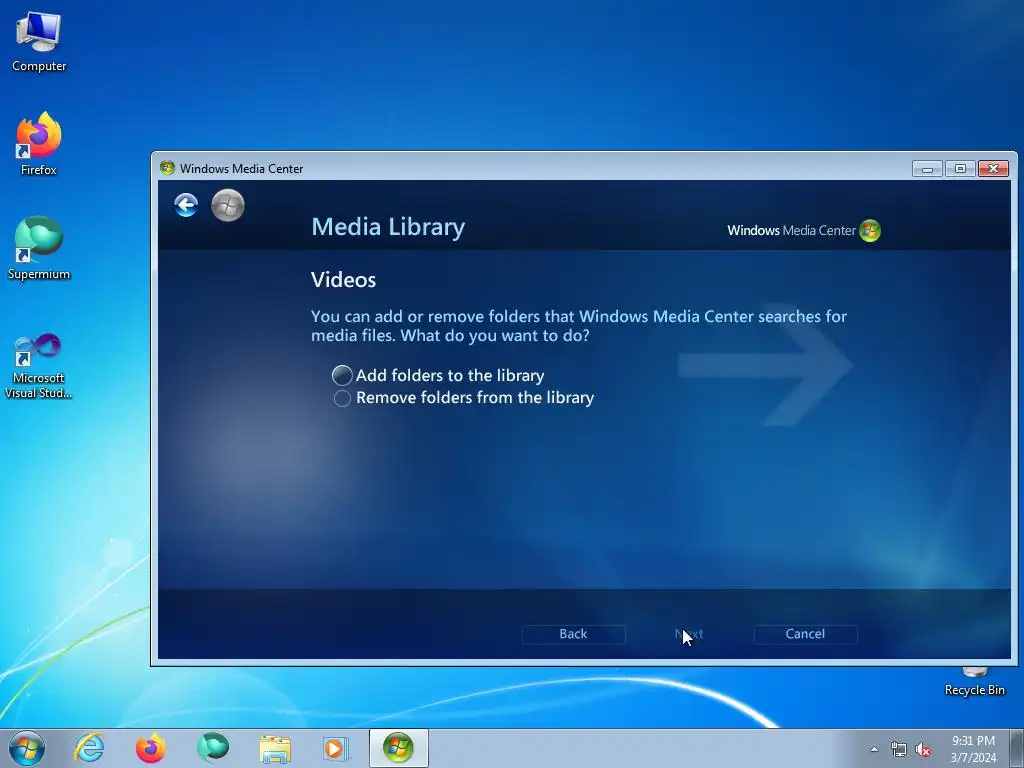The image size is (1024, 768).
Task: Select Remove folders from the library
Action: tap(464, 398)
